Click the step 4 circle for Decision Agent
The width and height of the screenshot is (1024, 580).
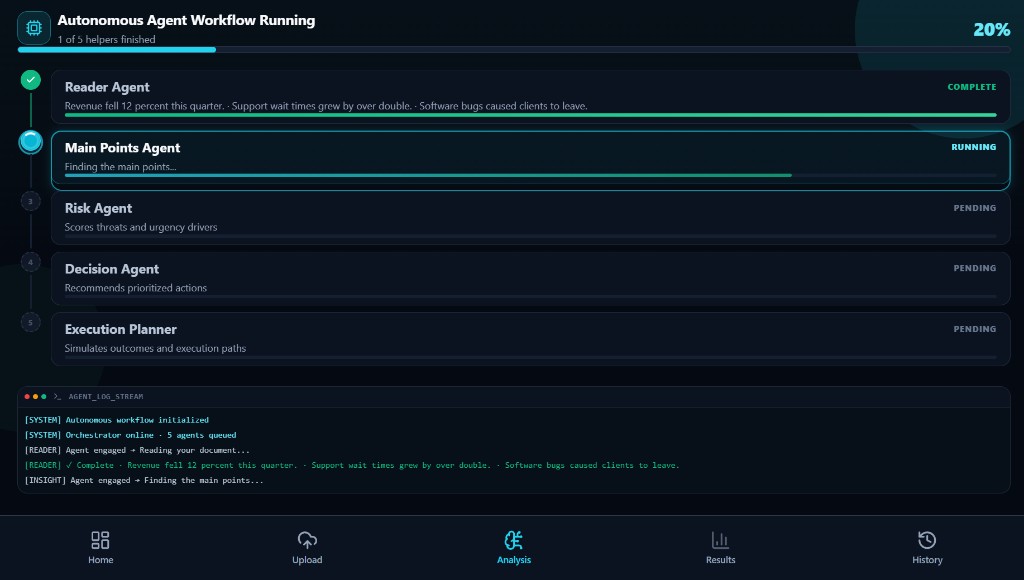click(31, 262)
